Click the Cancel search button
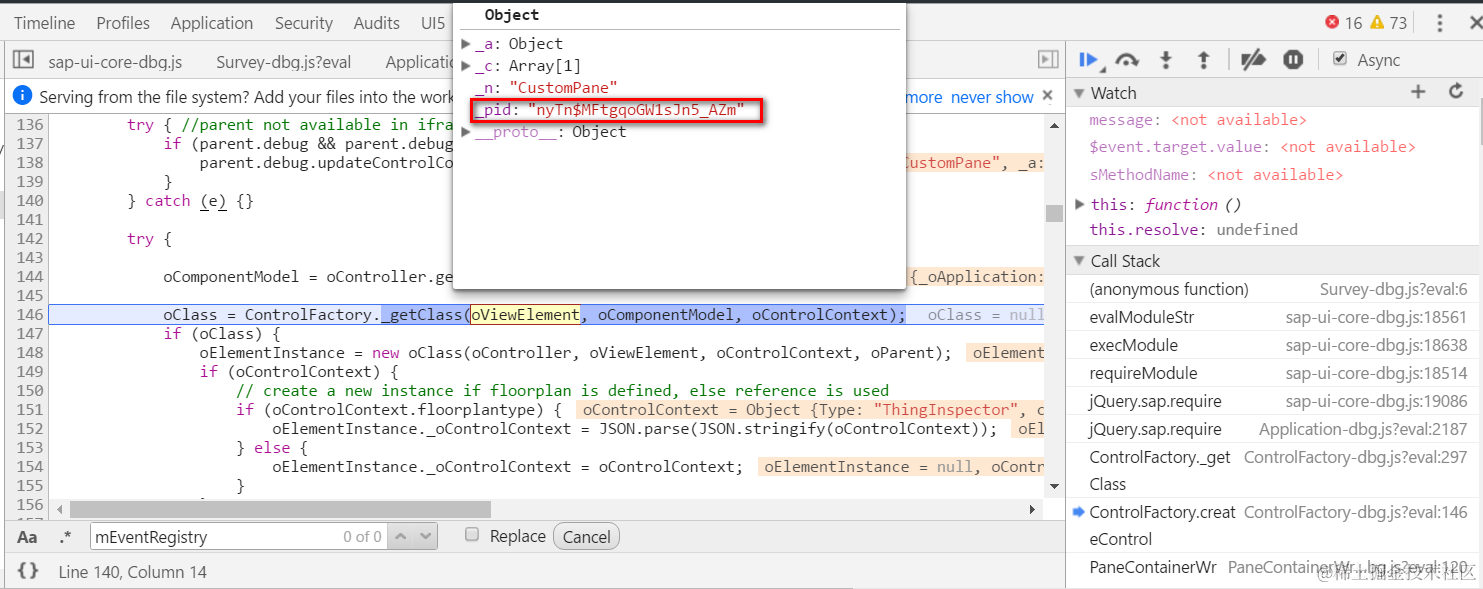This screenshot has height=589, width=1483. pos(586,536)
